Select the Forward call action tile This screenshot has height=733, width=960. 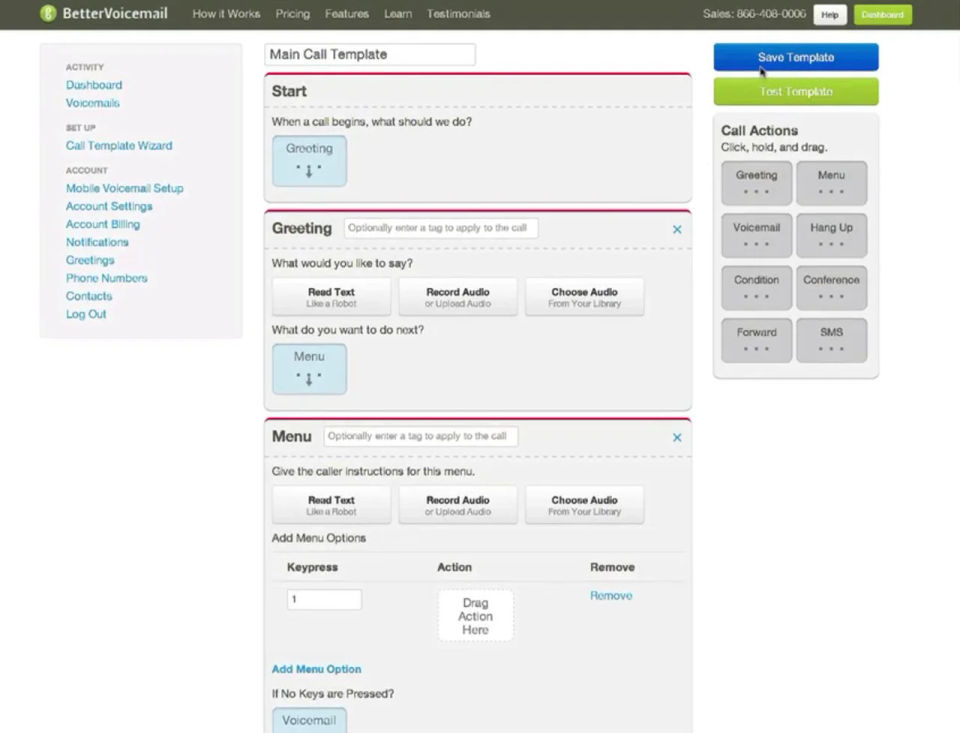coord(756,340)
